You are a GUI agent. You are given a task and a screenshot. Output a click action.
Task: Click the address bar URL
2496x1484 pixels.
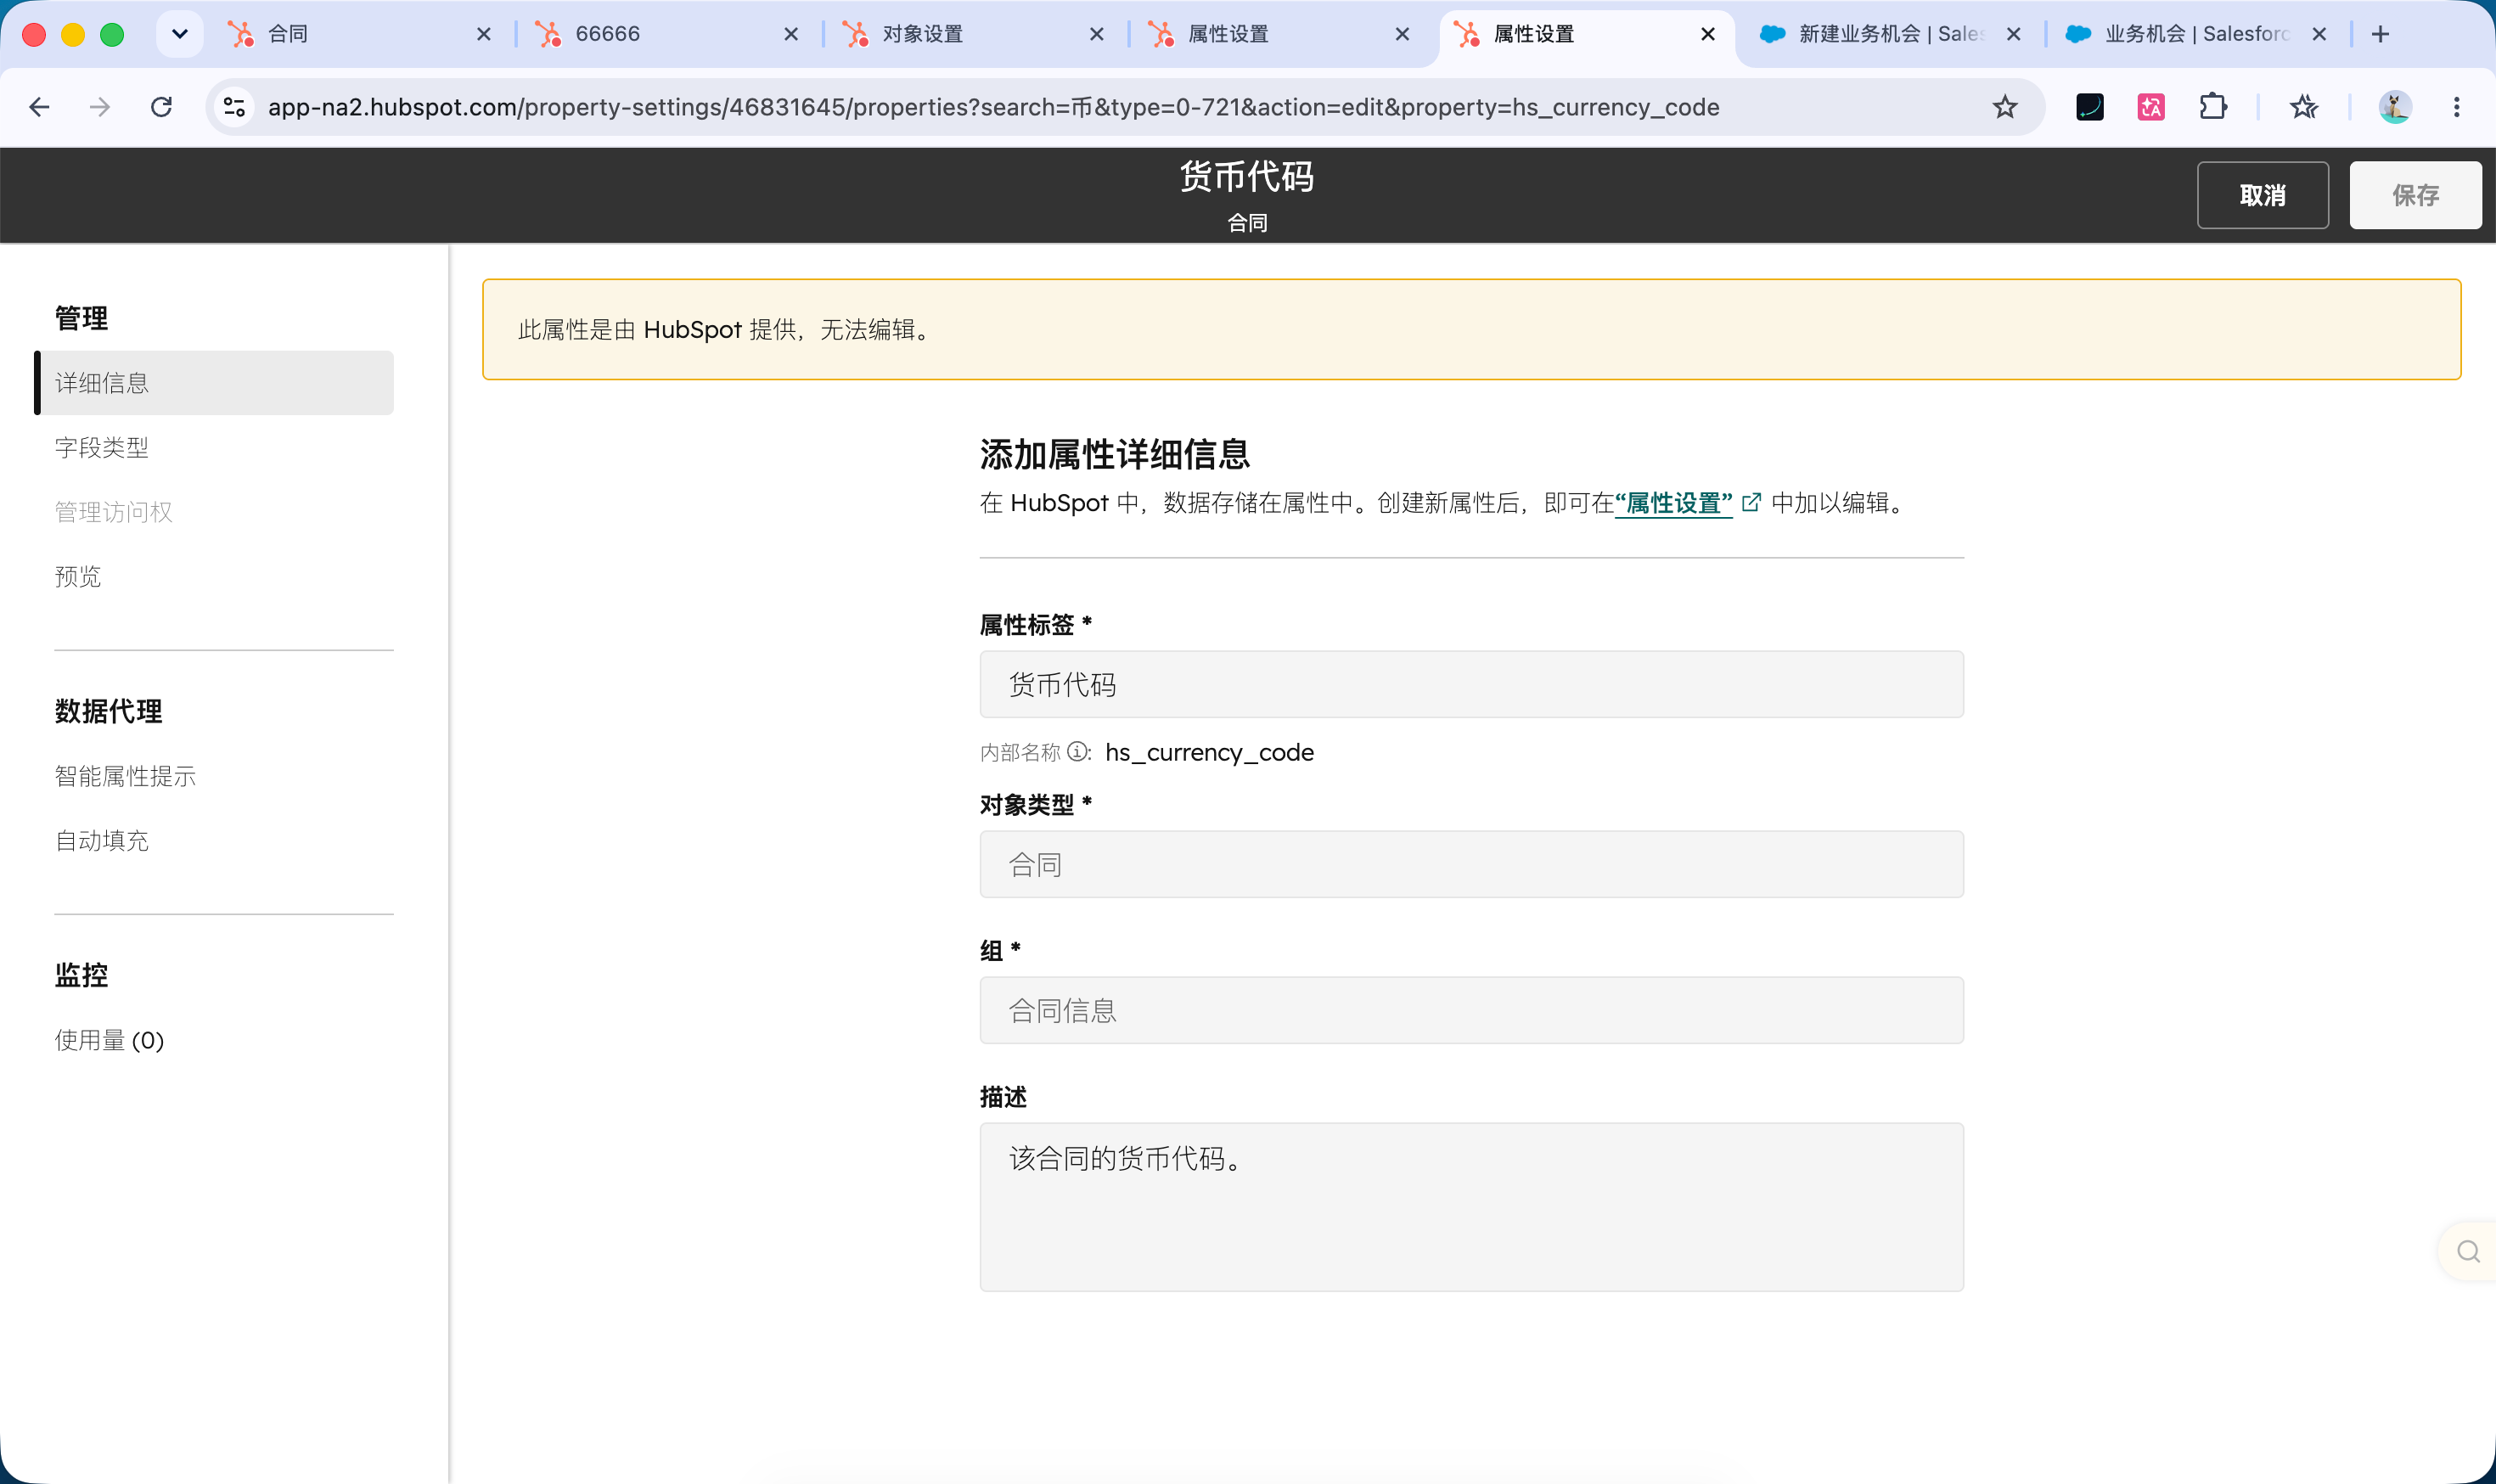click(x=993, y=107)
